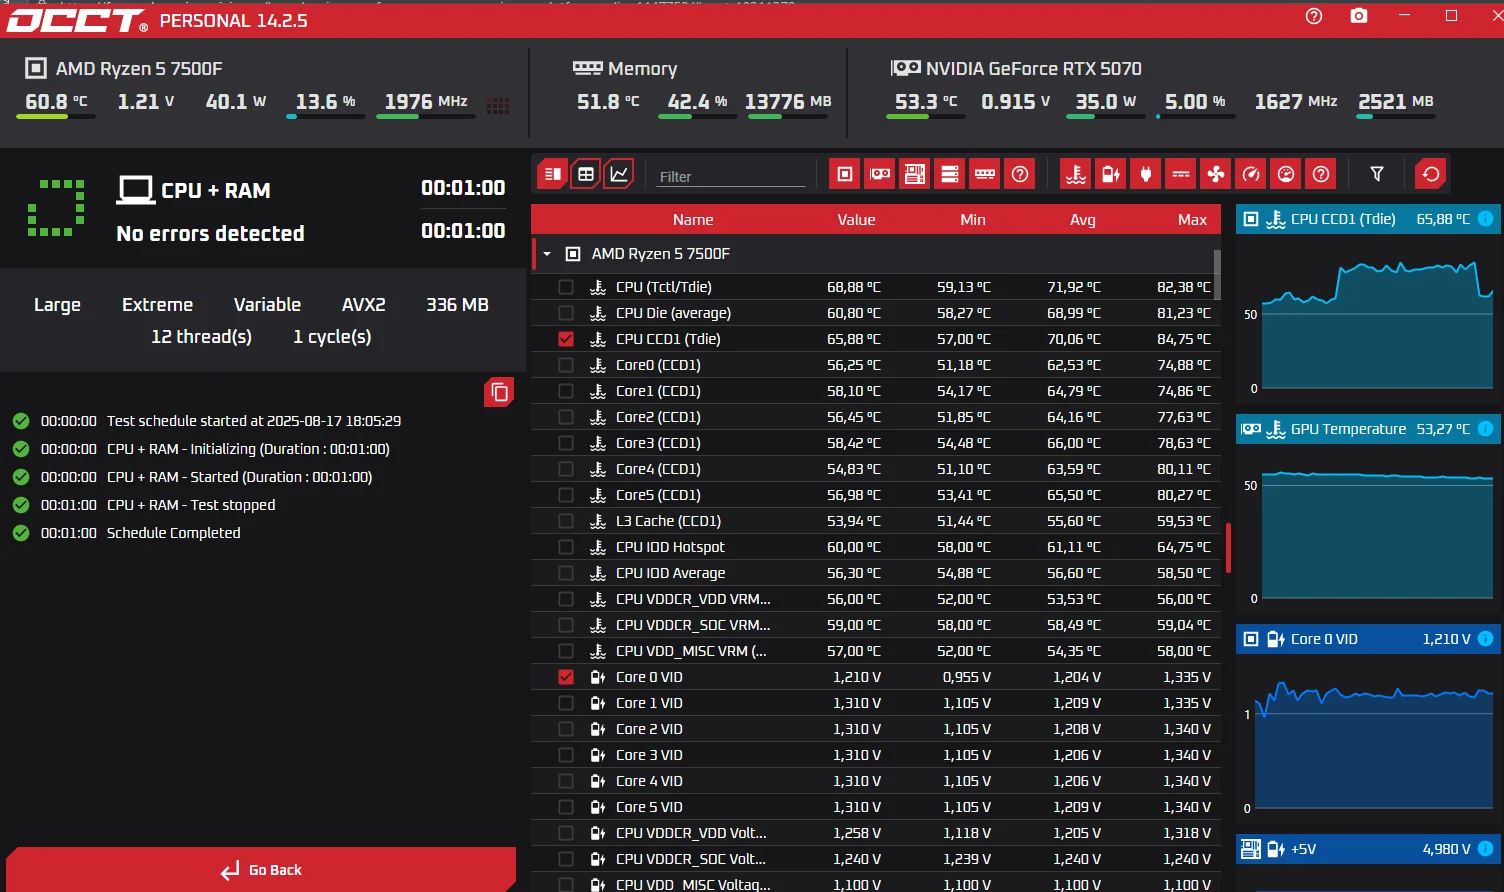Uncheck the Core 0 VID checkbox
Image resolution: width=1504 pixels, height=892 pixels.
(x=566, y=677)
